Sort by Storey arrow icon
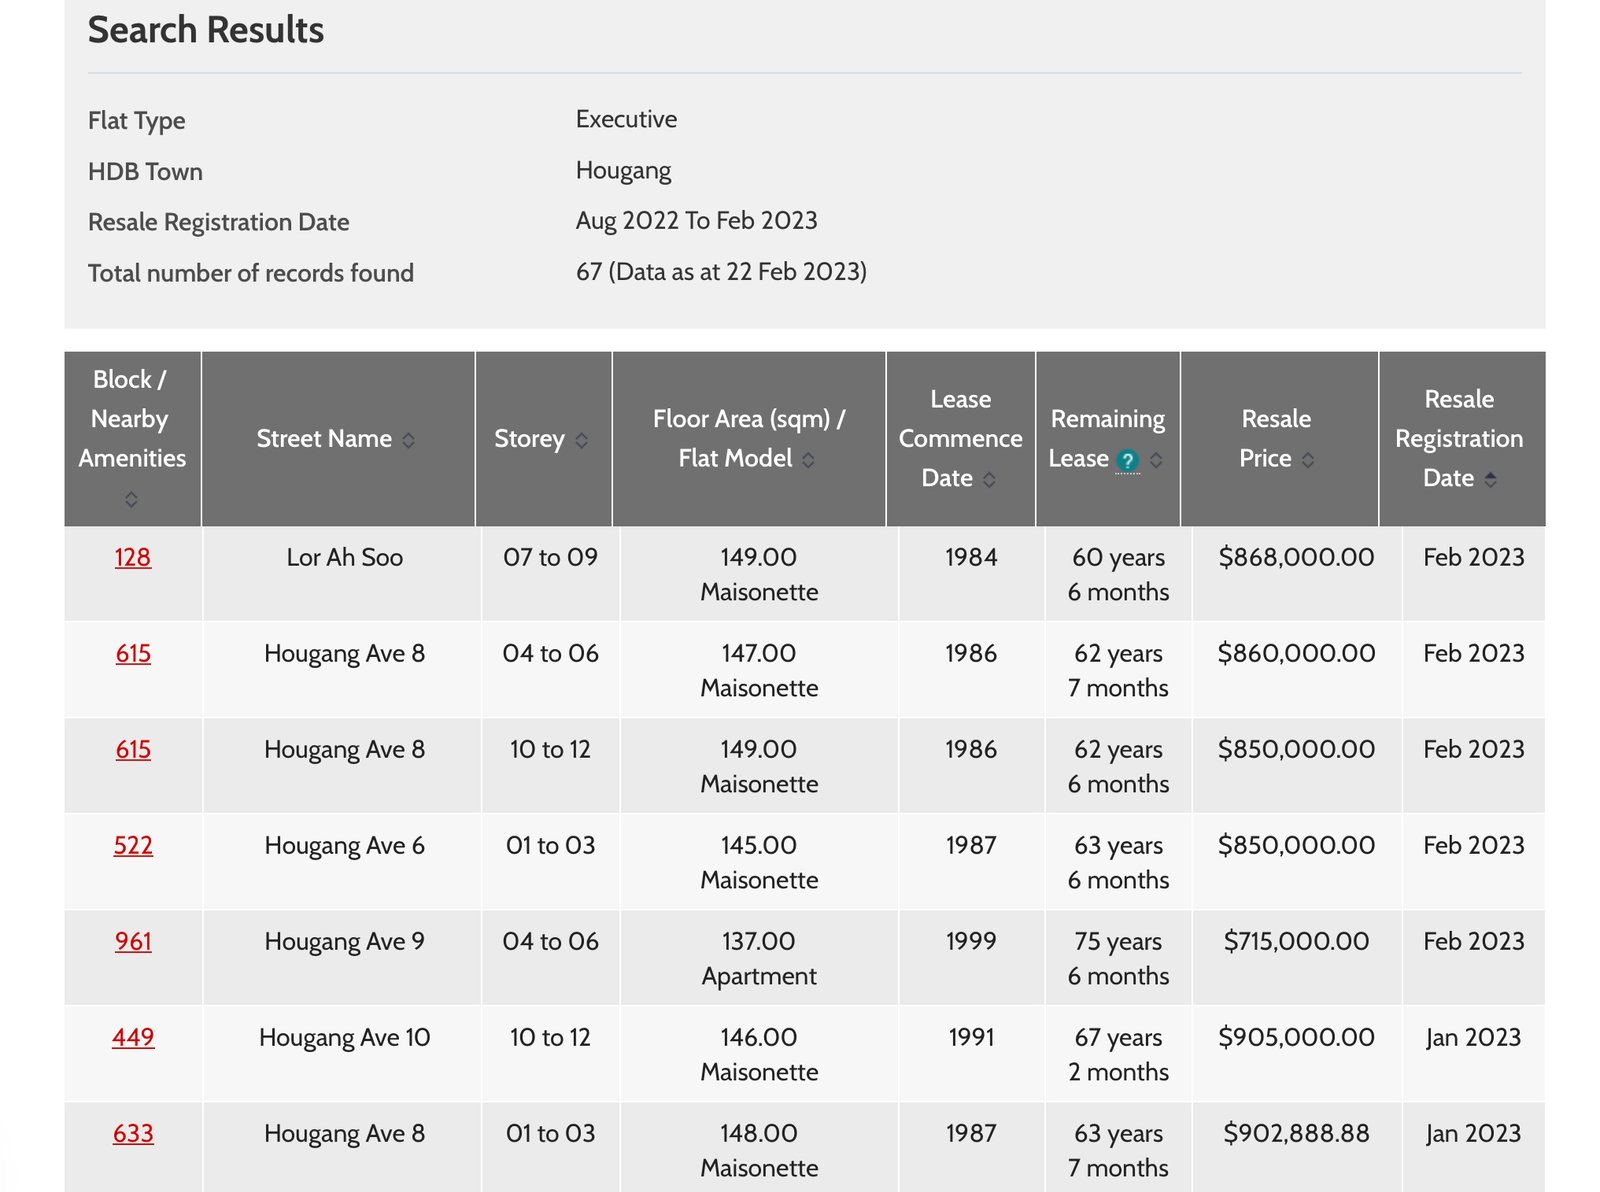The width and height of the screenshot is (1600, 1192). (x=581, y=440)
